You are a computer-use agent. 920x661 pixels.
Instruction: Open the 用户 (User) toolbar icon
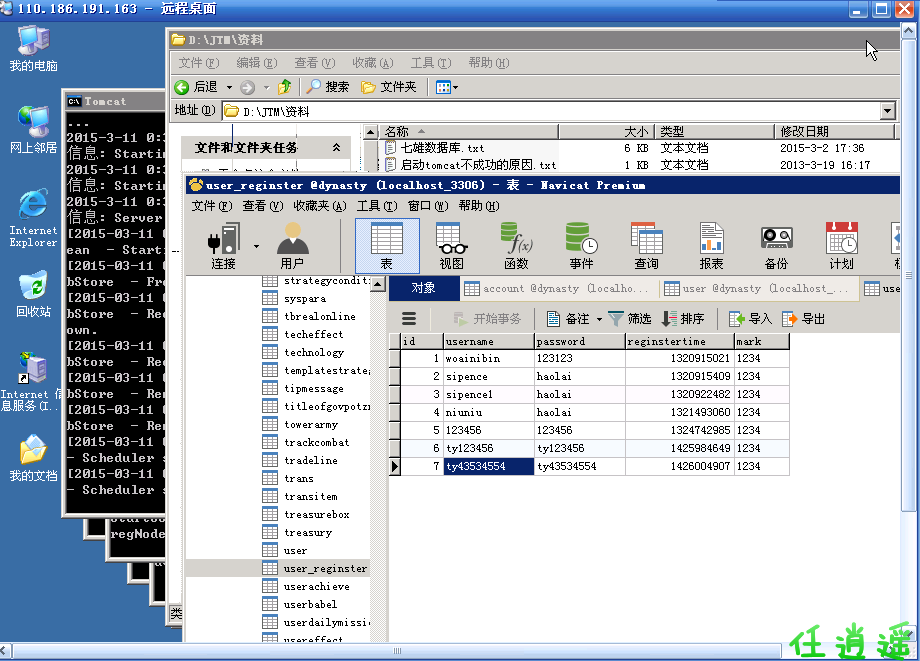tap(292, 244)
